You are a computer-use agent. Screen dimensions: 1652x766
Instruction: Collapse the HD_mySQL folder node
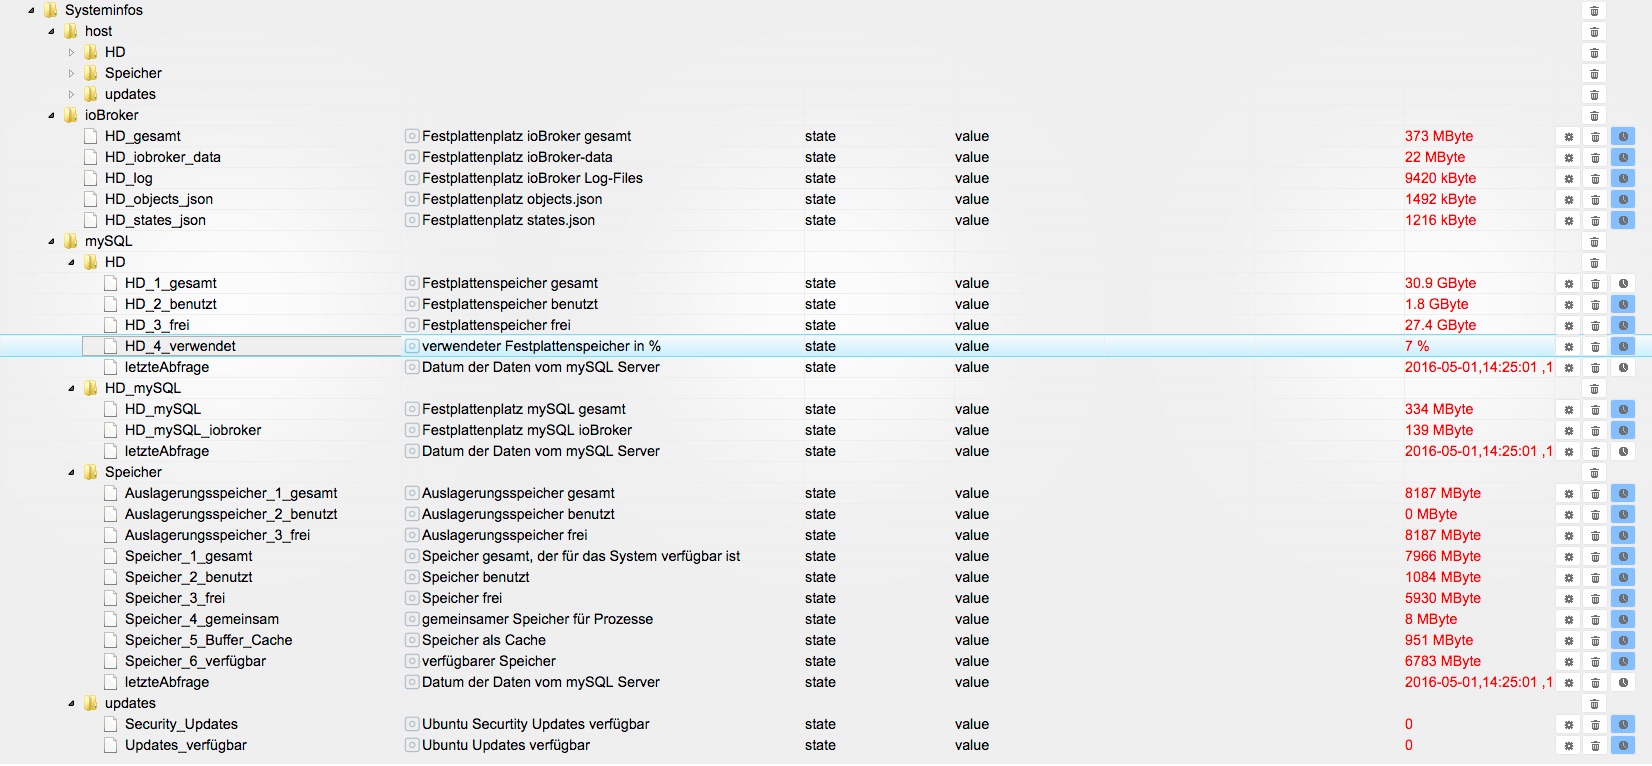[71, 389]
